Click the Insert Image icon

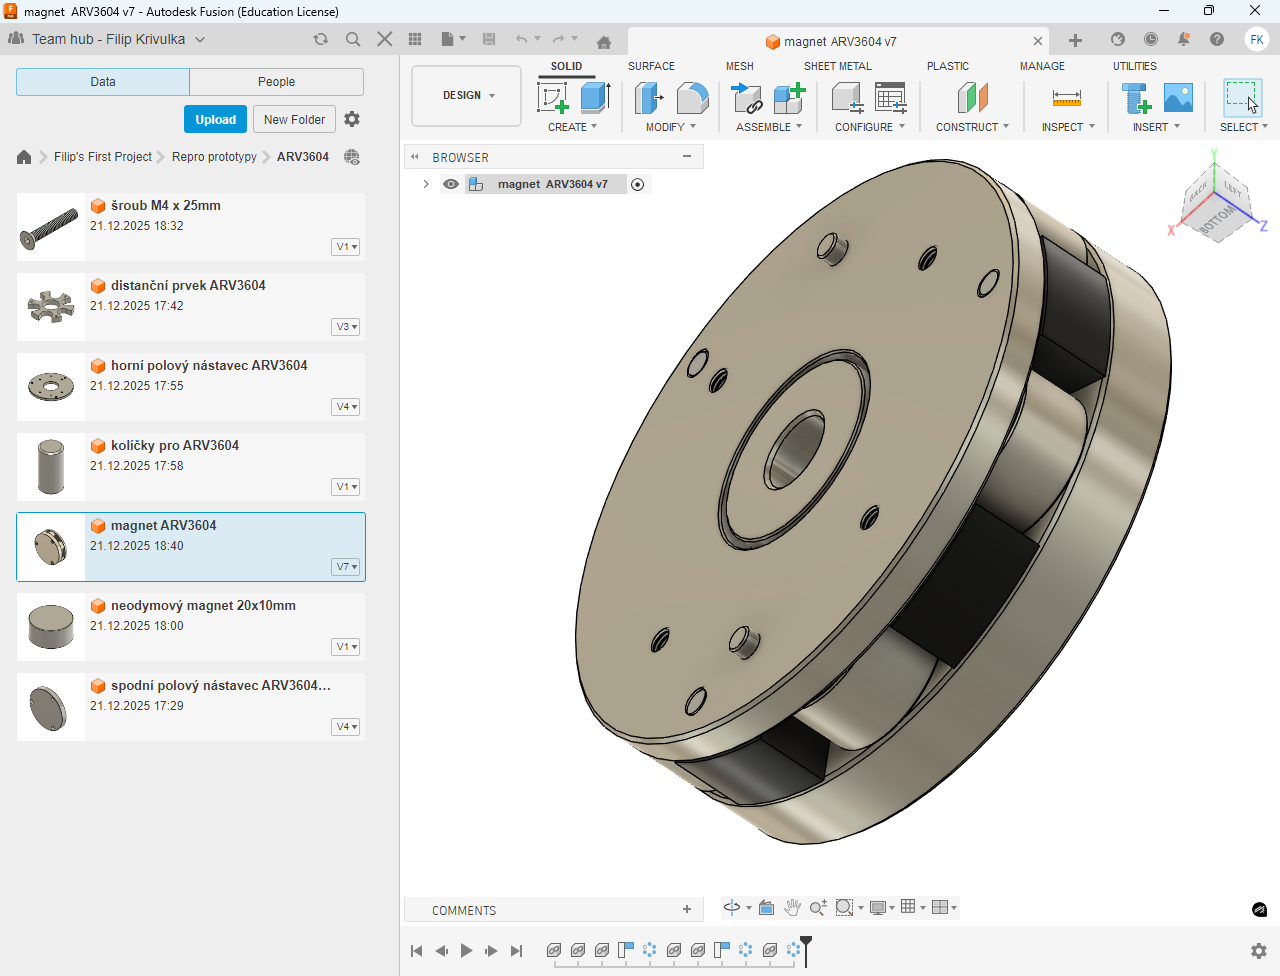(1178, 98)
